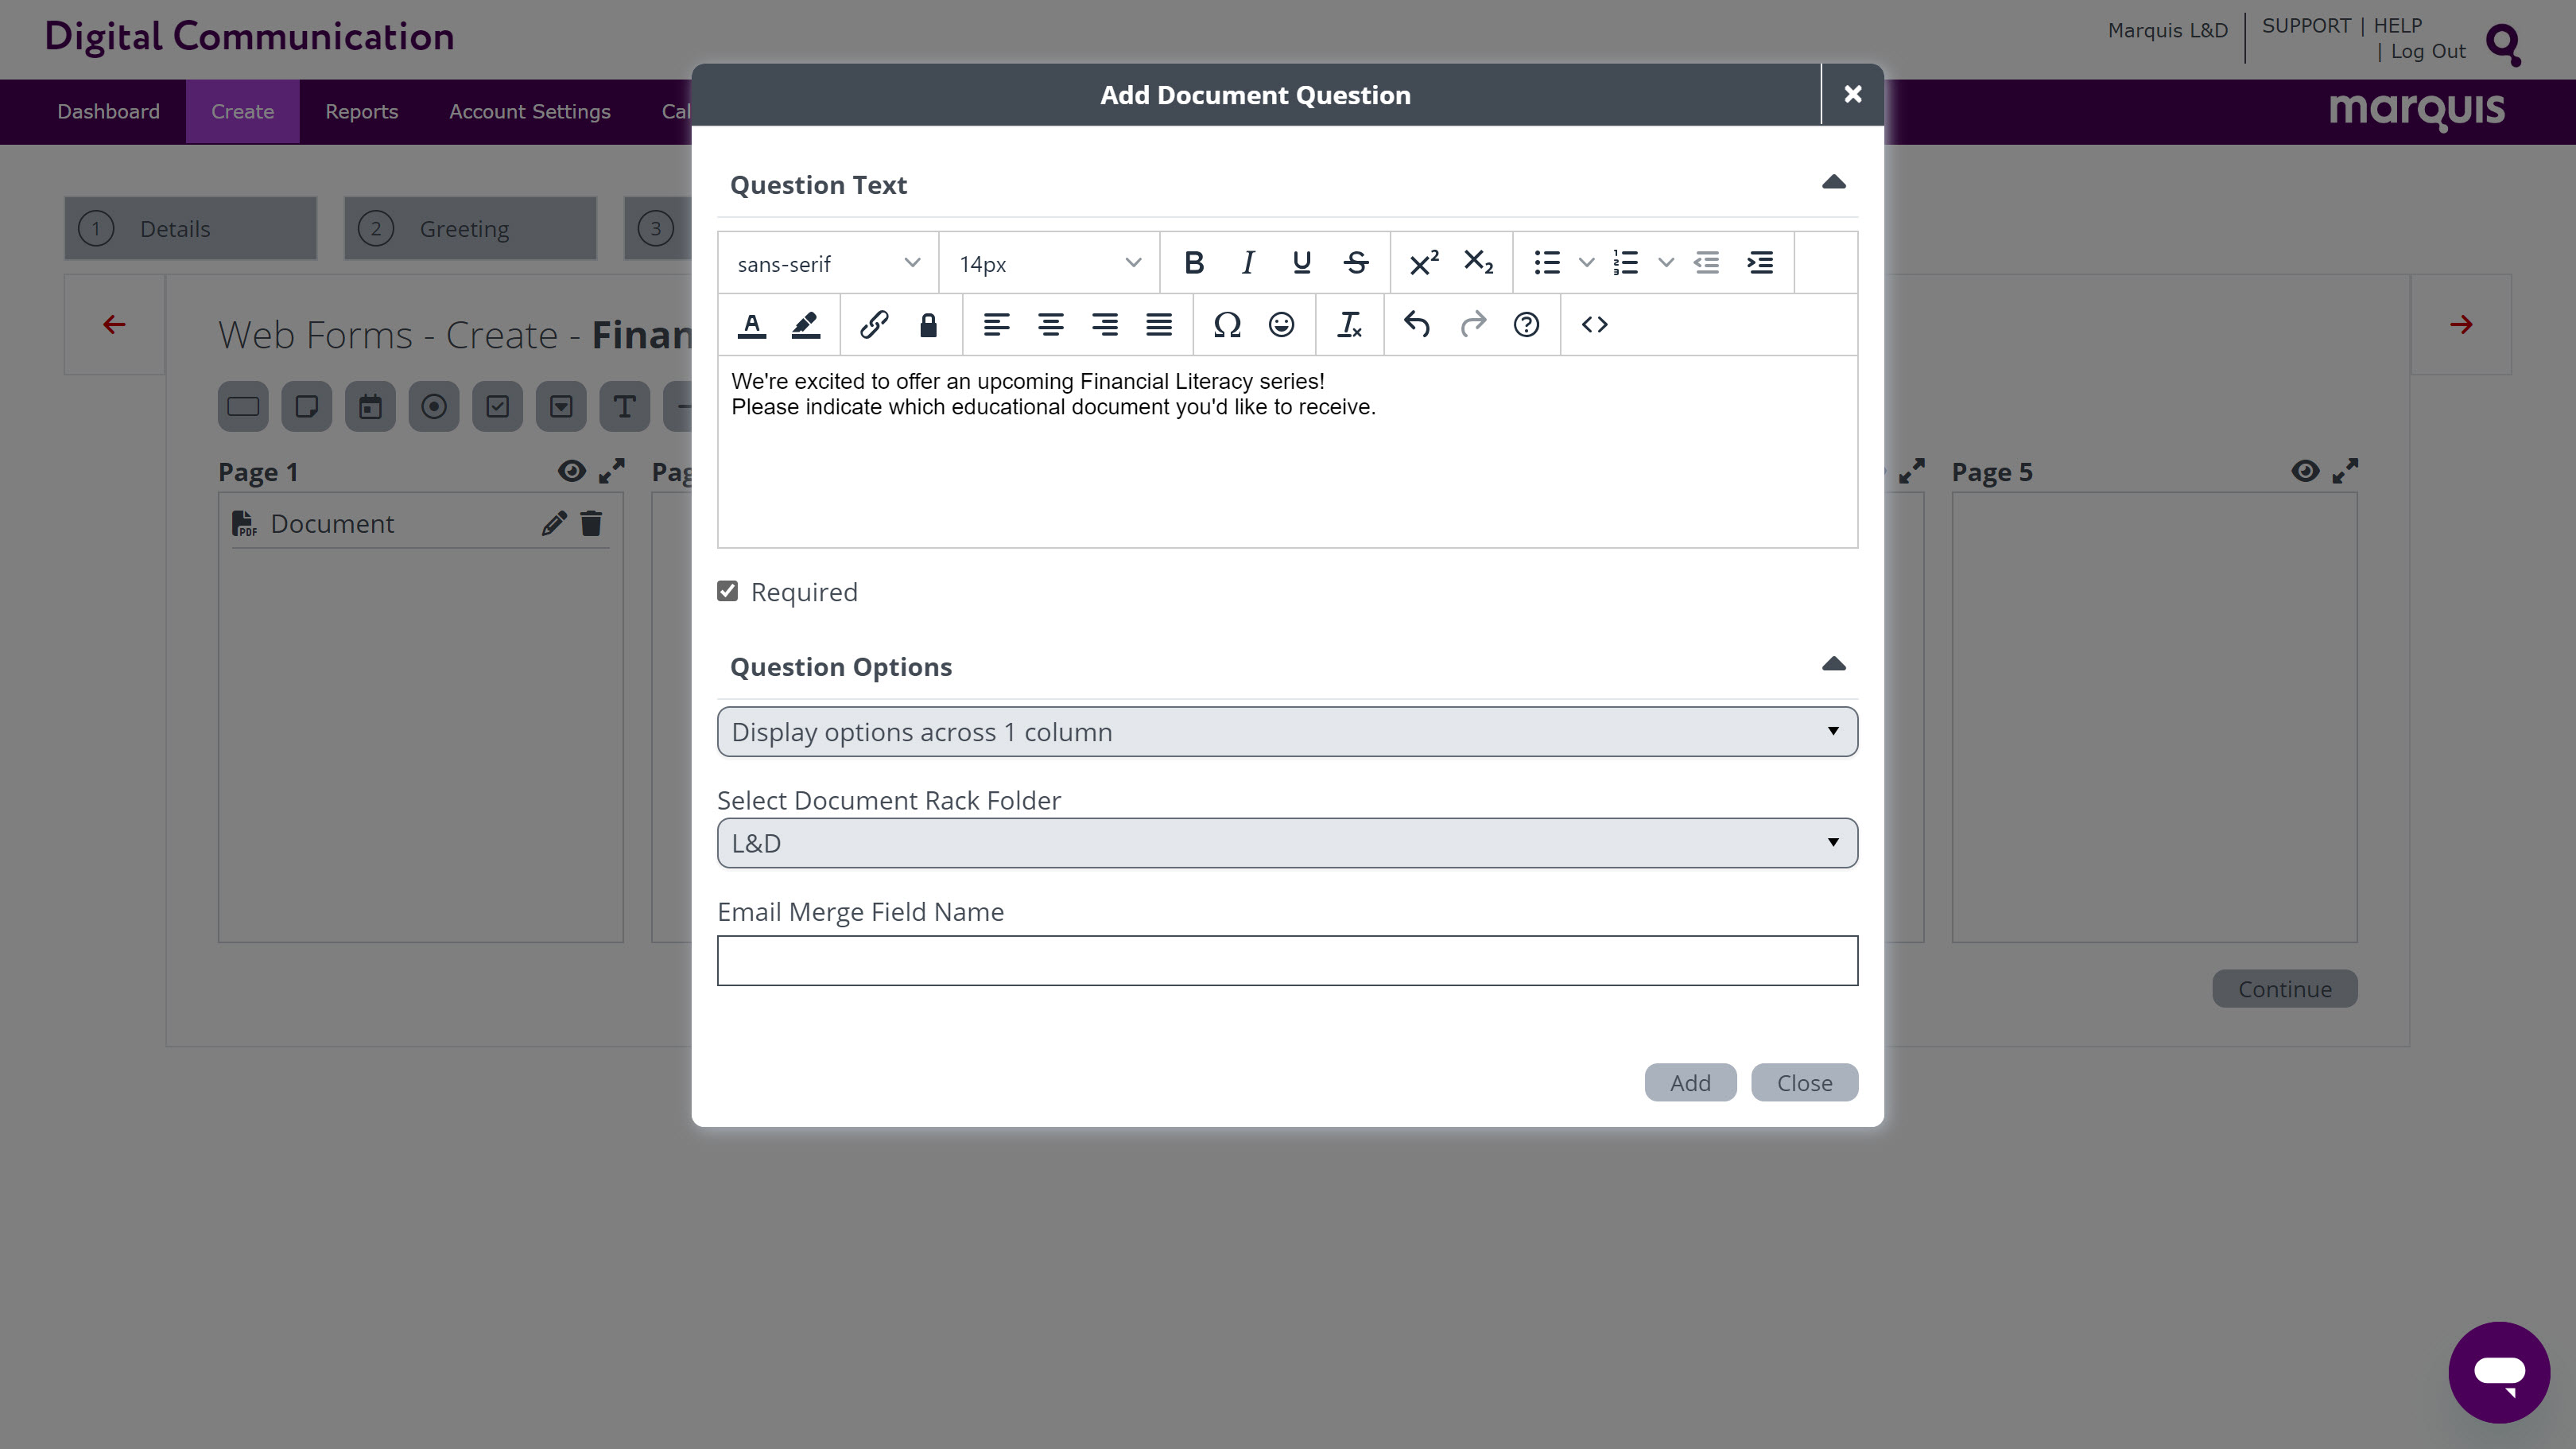
Task: Open the chat support bubble
Action: point(2498,1372)
